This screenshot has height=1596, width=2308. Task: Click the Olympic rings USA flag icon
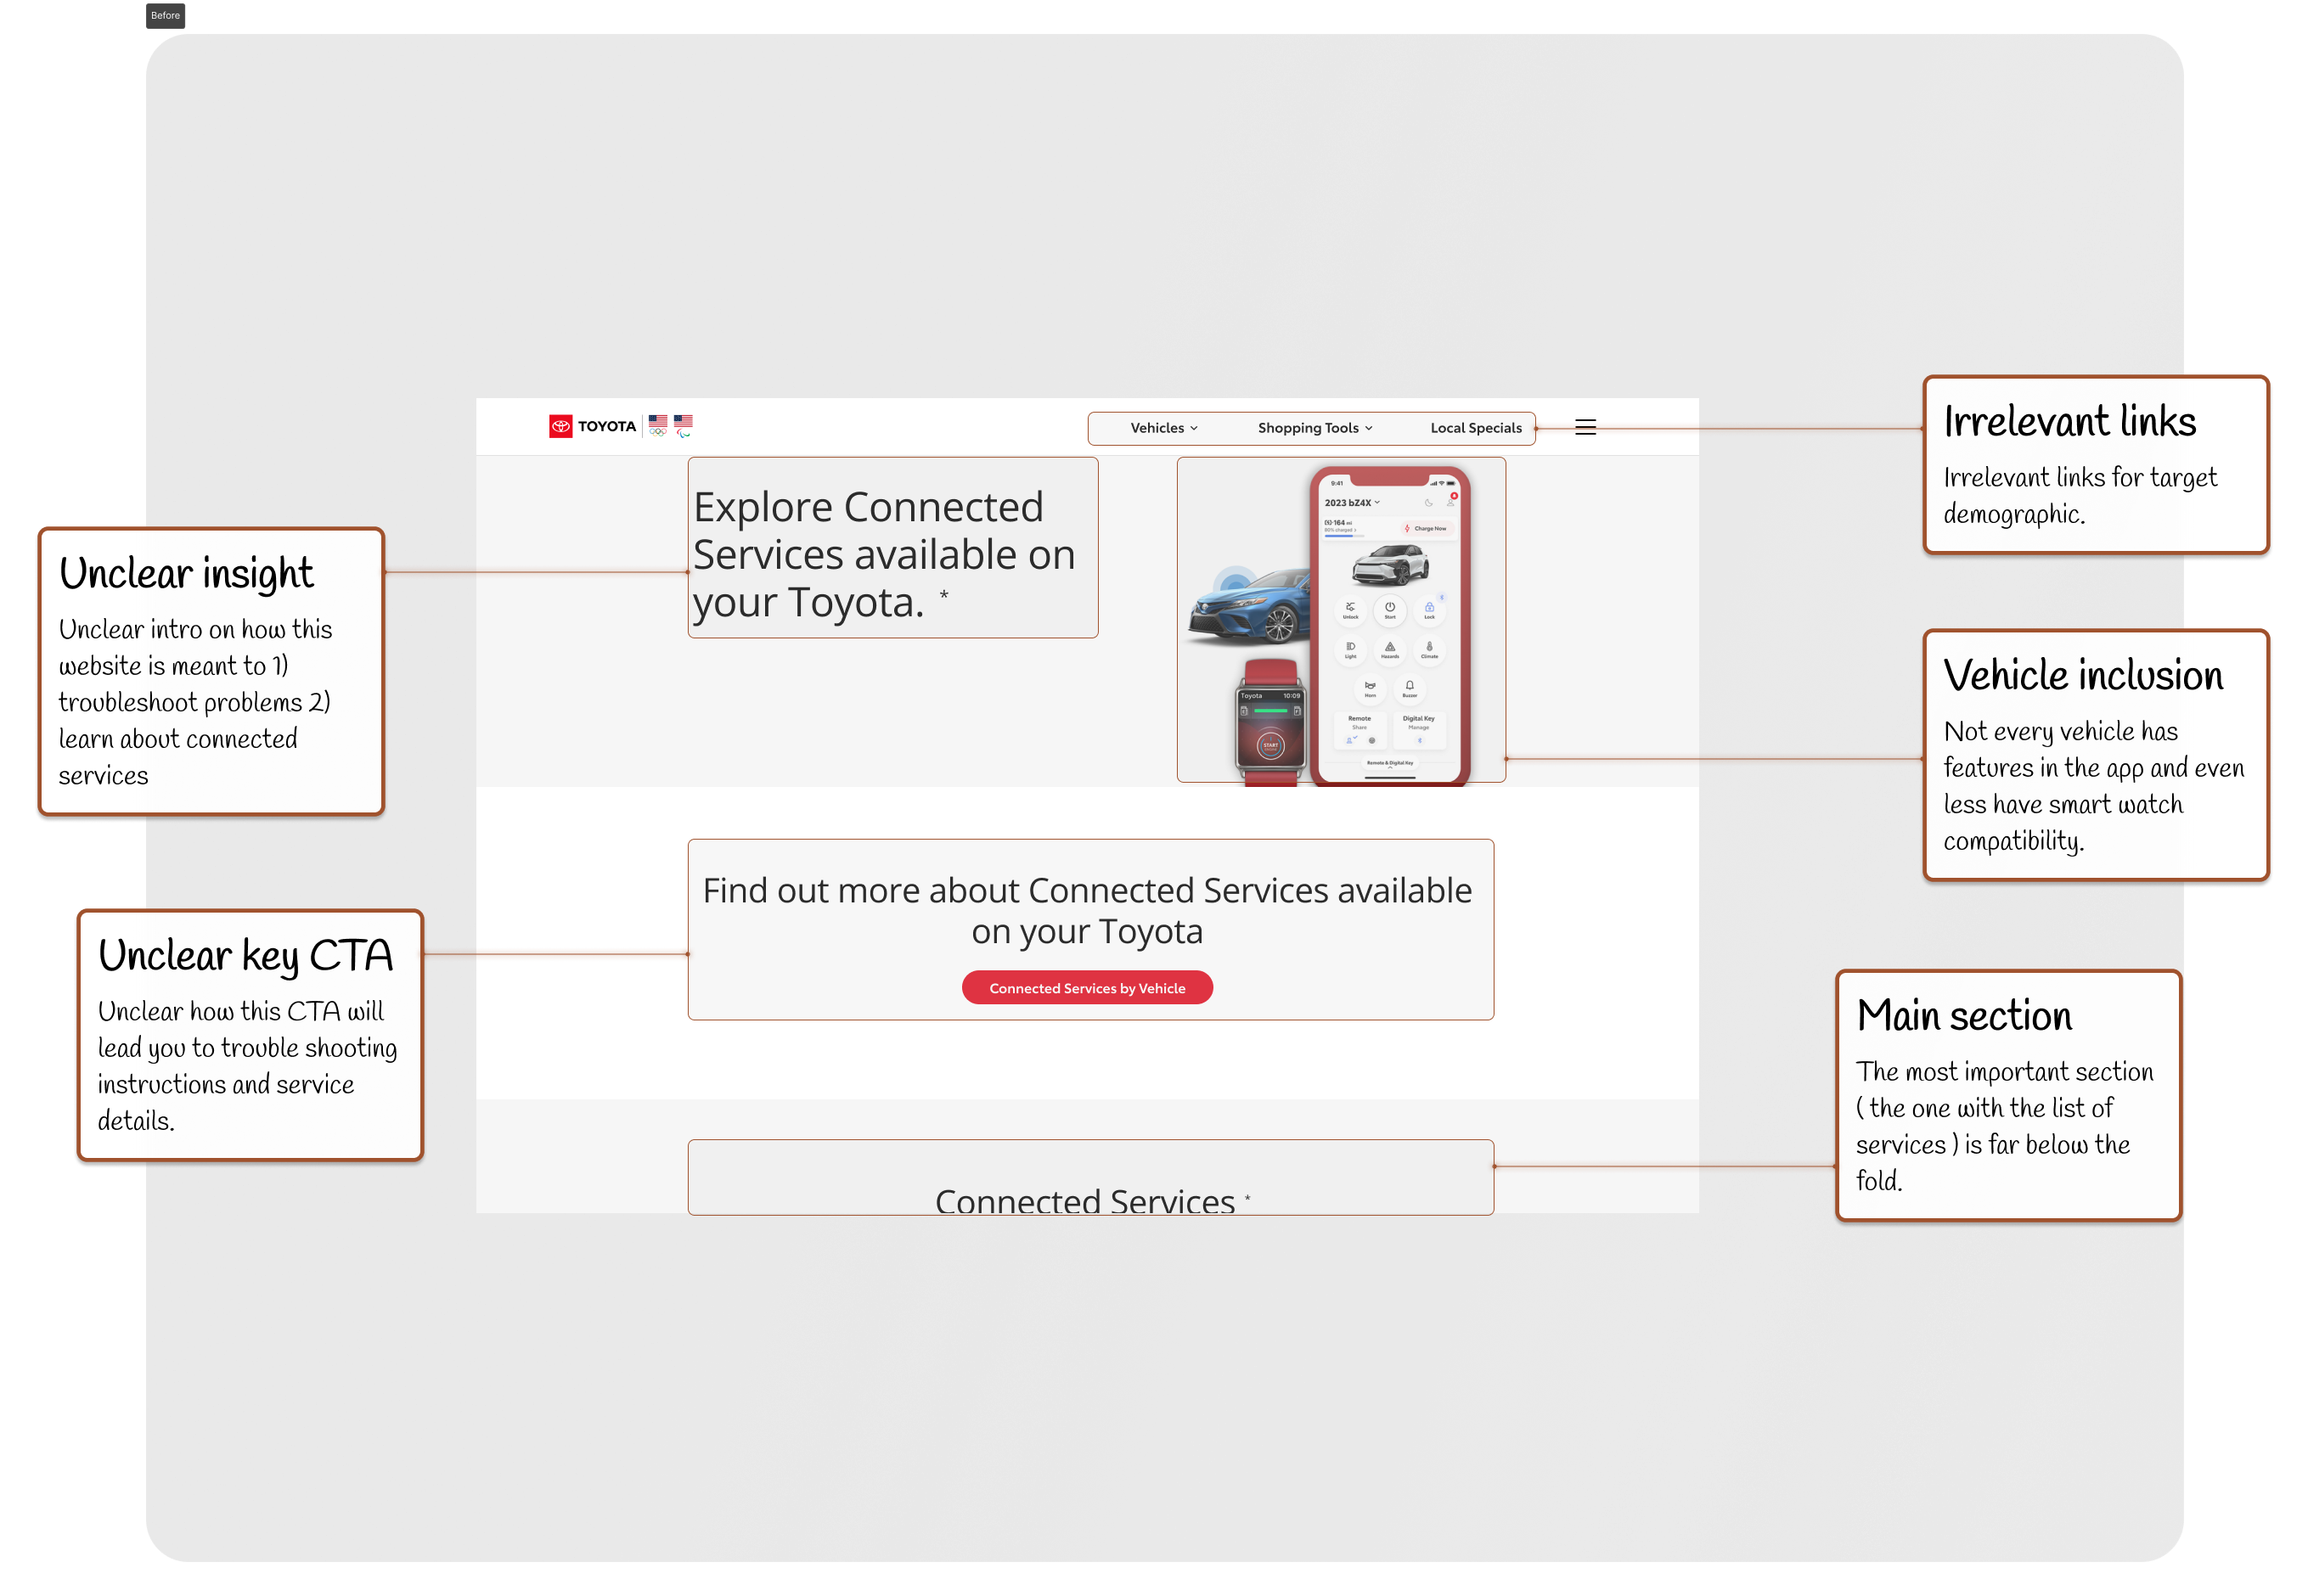point(657,425)
